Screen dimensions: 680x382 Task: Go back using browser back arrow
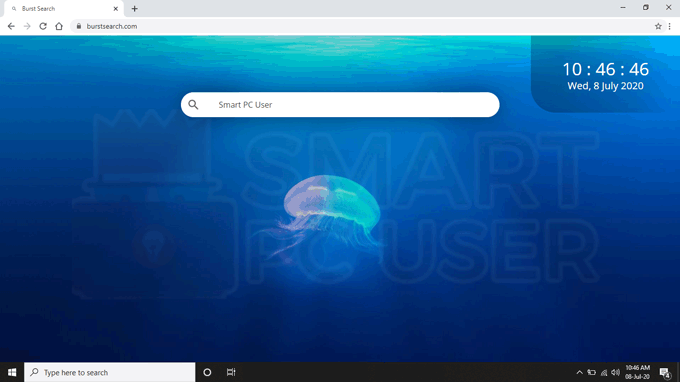(11, 26)
